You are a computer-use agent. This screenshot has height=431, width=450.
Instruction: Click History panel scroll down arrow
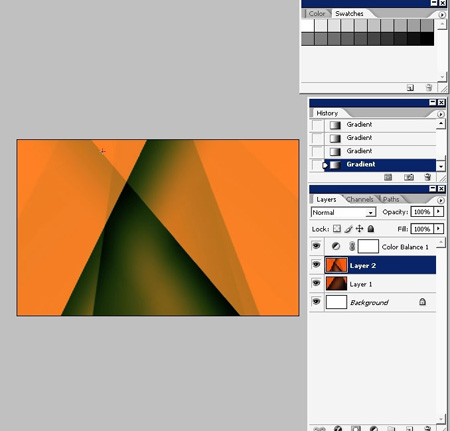[x=441, y=166]
